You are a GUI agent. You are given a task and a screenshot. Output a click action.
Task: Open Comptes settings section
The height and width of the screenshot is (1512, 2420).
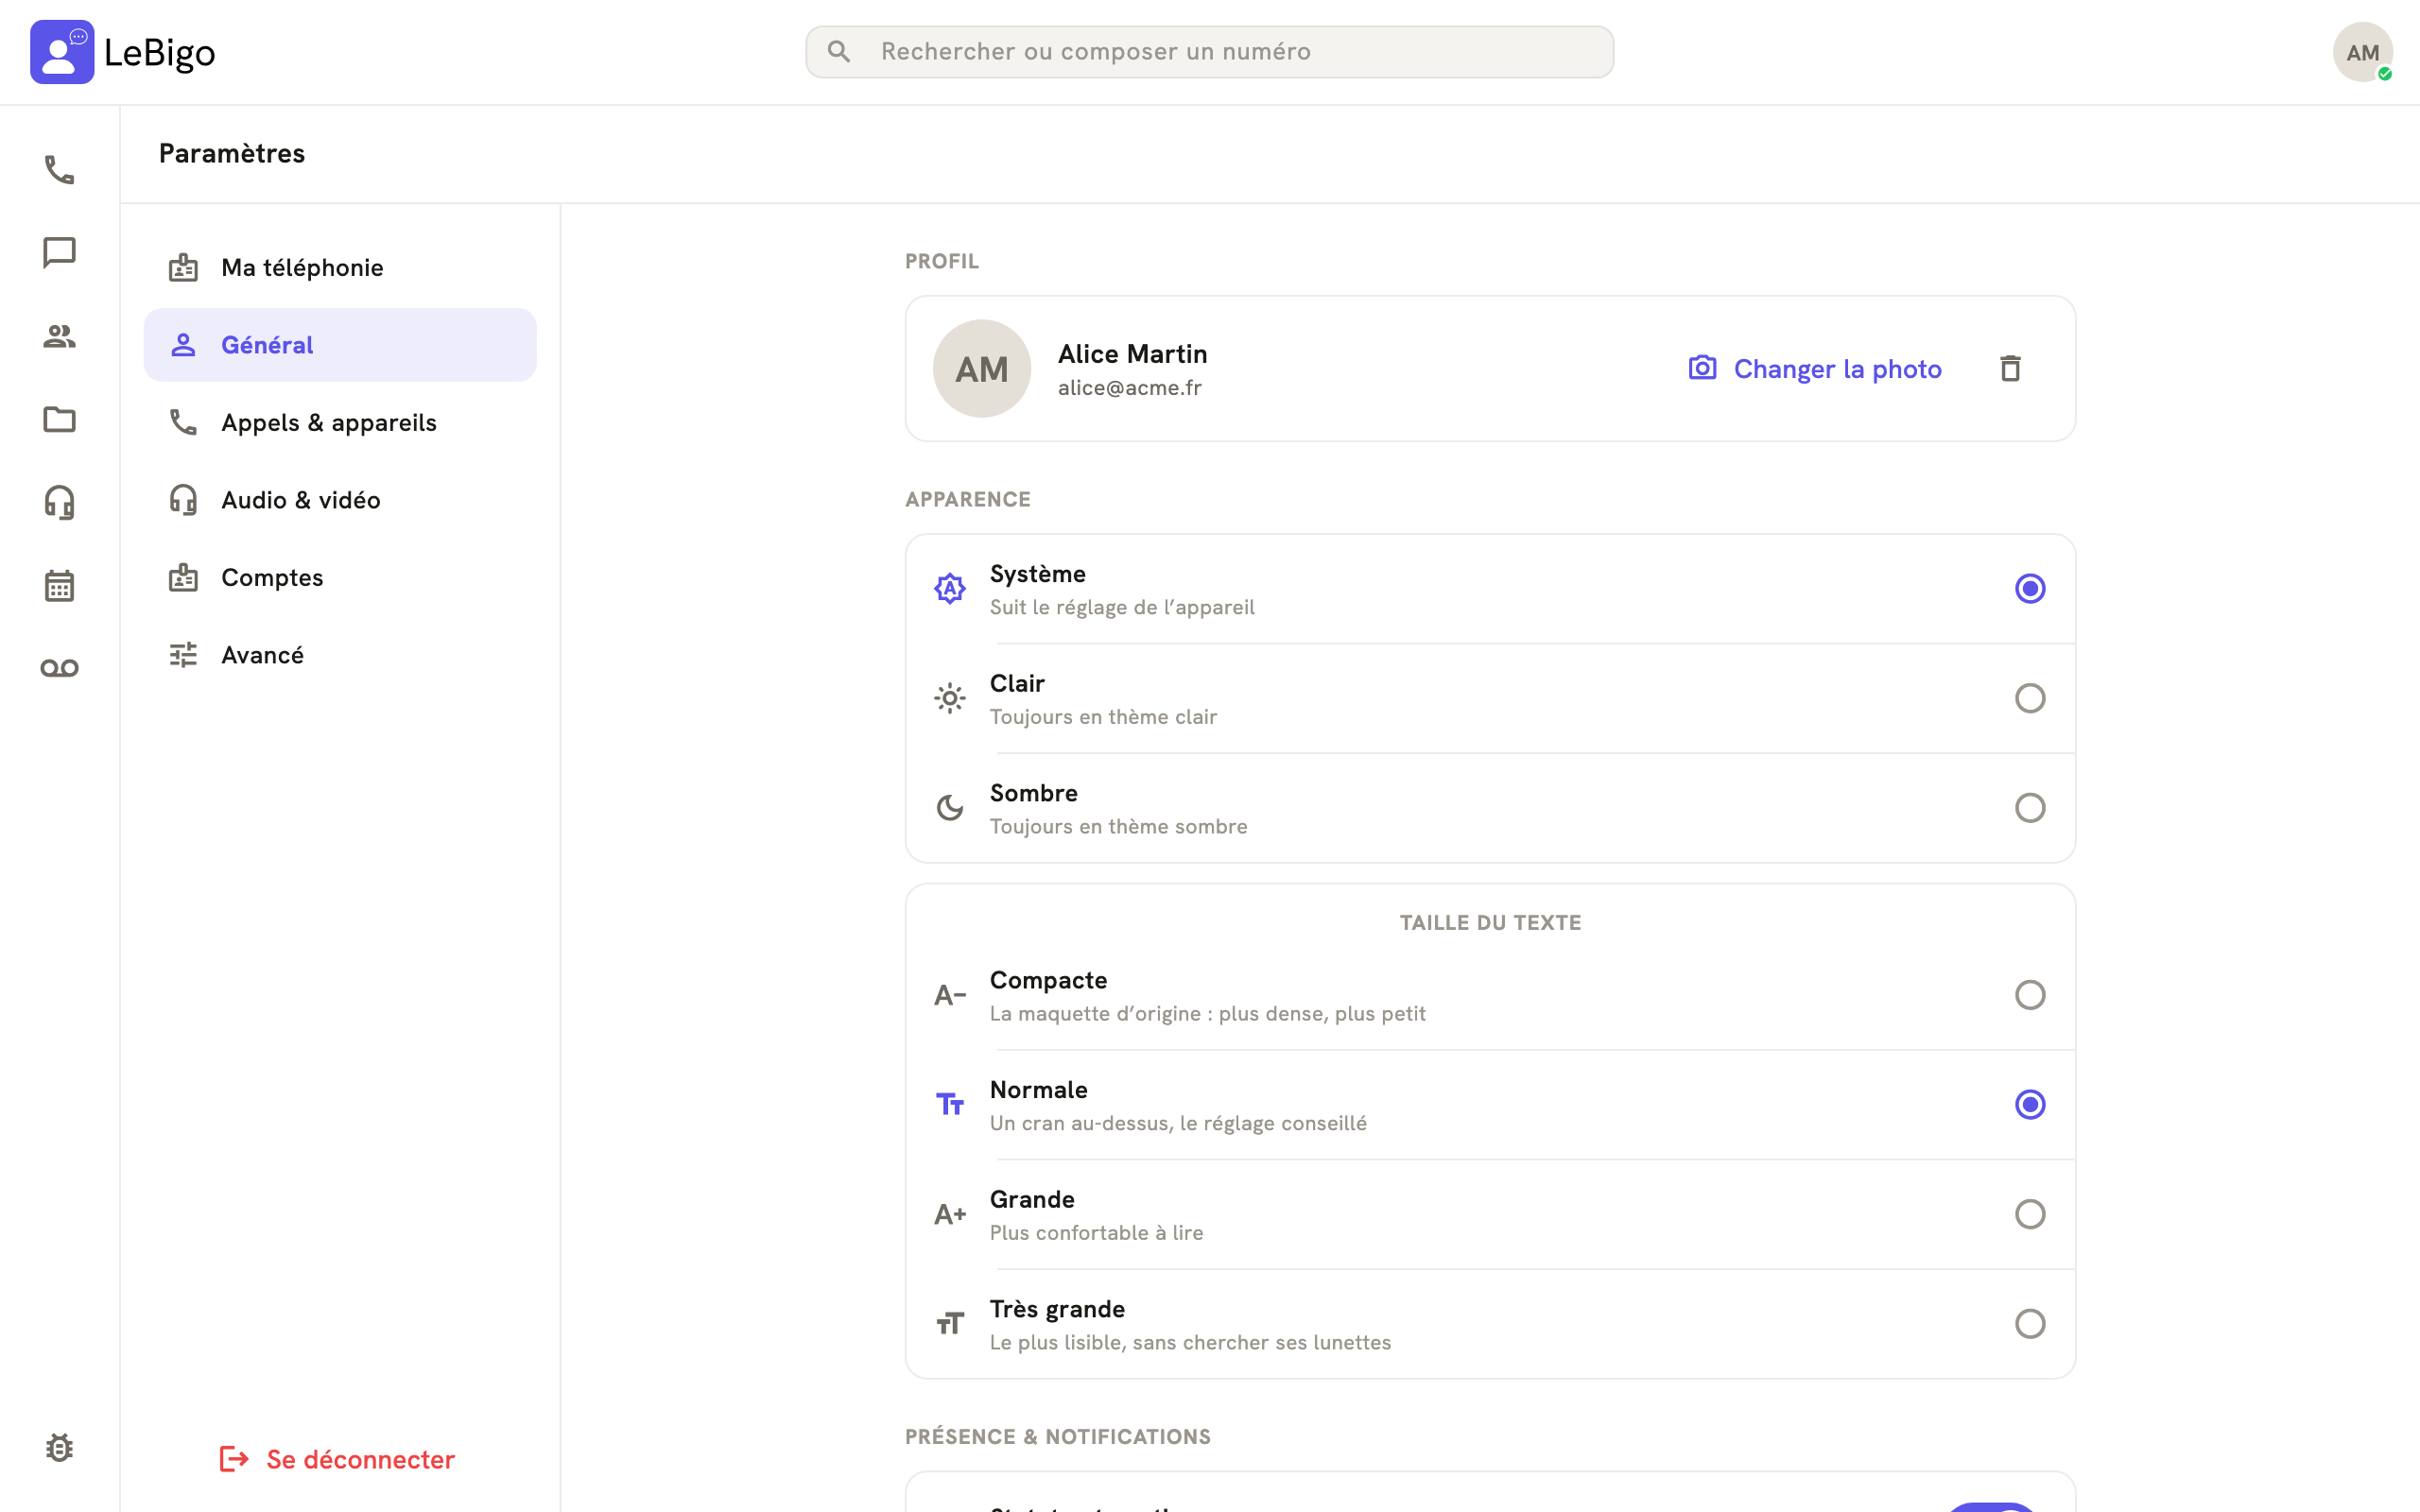[340, 577]
